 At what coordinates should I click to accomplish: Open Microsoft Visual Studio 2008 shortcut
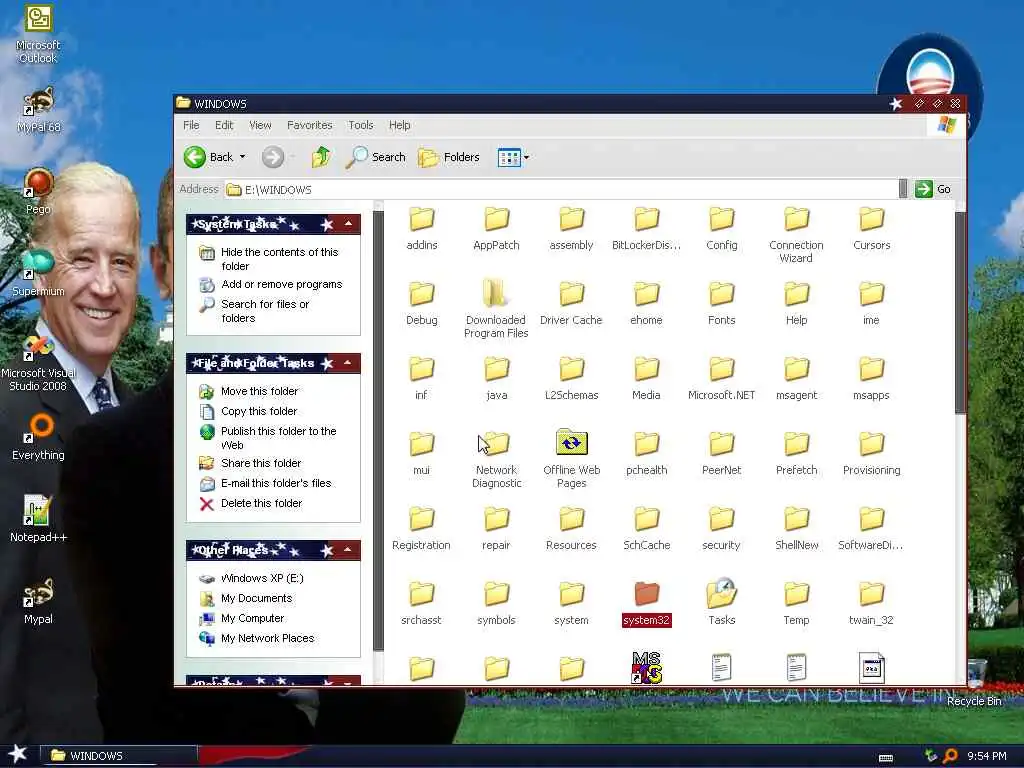[38, 363]
